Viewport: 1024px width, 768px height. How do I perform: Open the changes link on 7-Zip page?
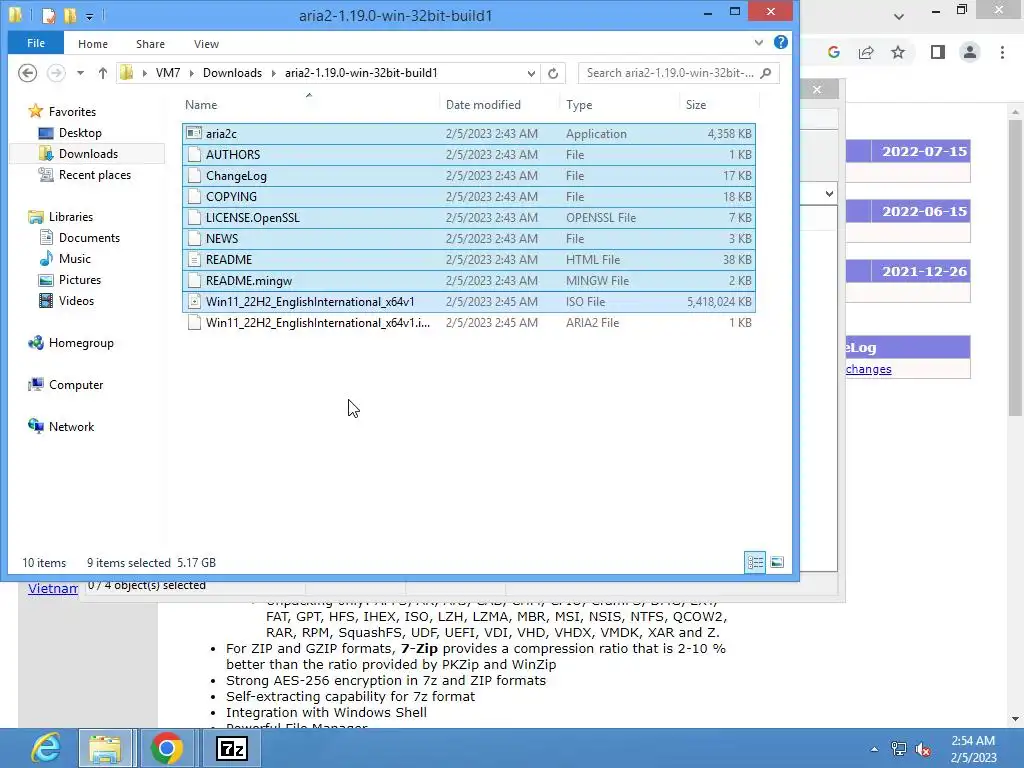click(869, 369)
